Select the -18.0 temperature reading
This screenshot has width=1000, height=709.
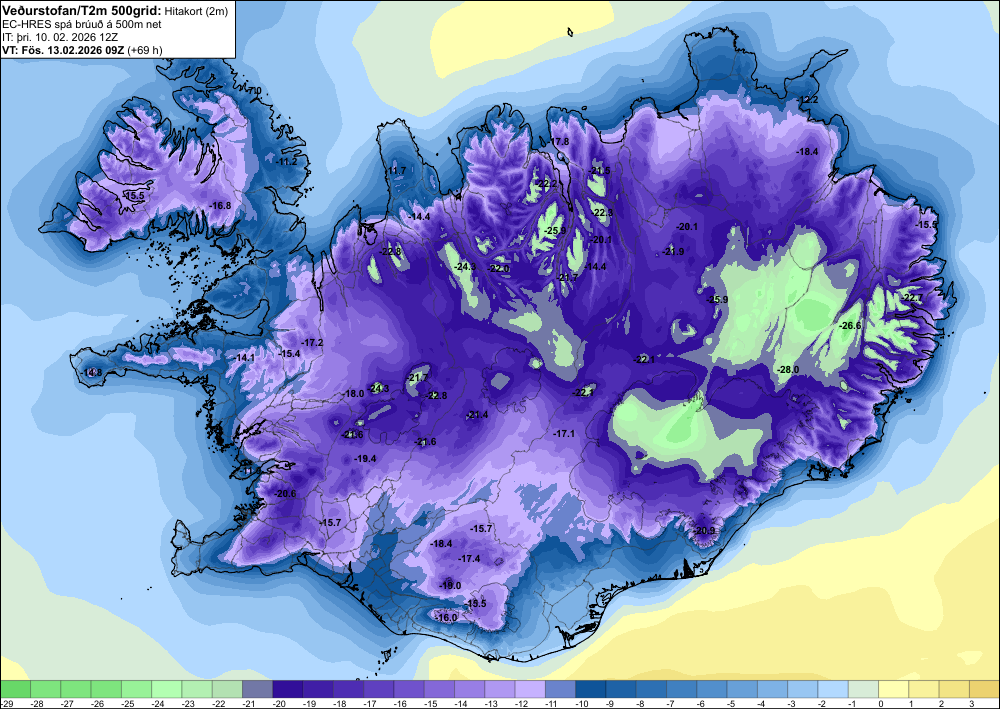point(353,394)
